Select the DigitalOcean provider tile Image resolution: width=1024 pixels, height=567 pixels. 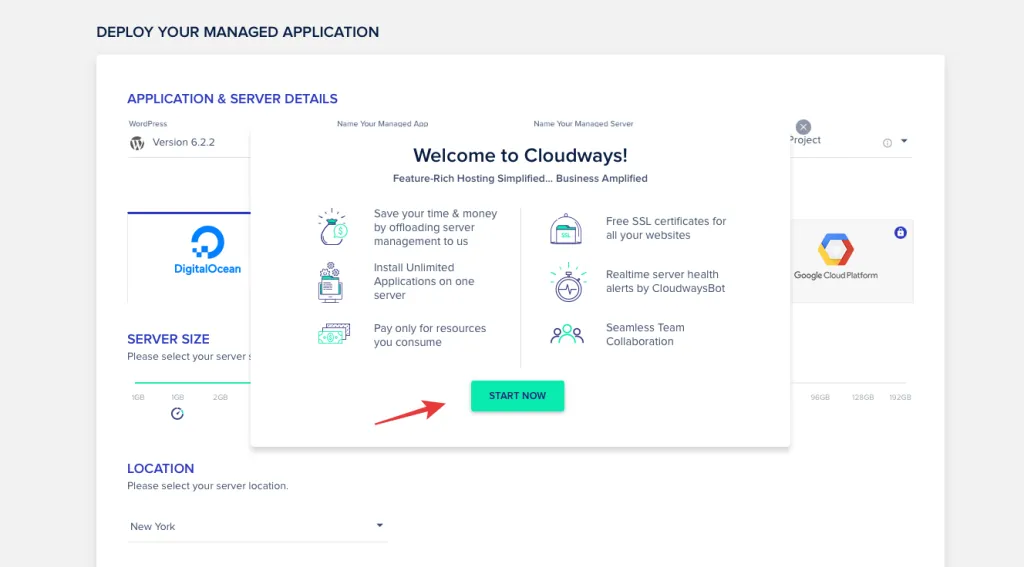point(189,255)
